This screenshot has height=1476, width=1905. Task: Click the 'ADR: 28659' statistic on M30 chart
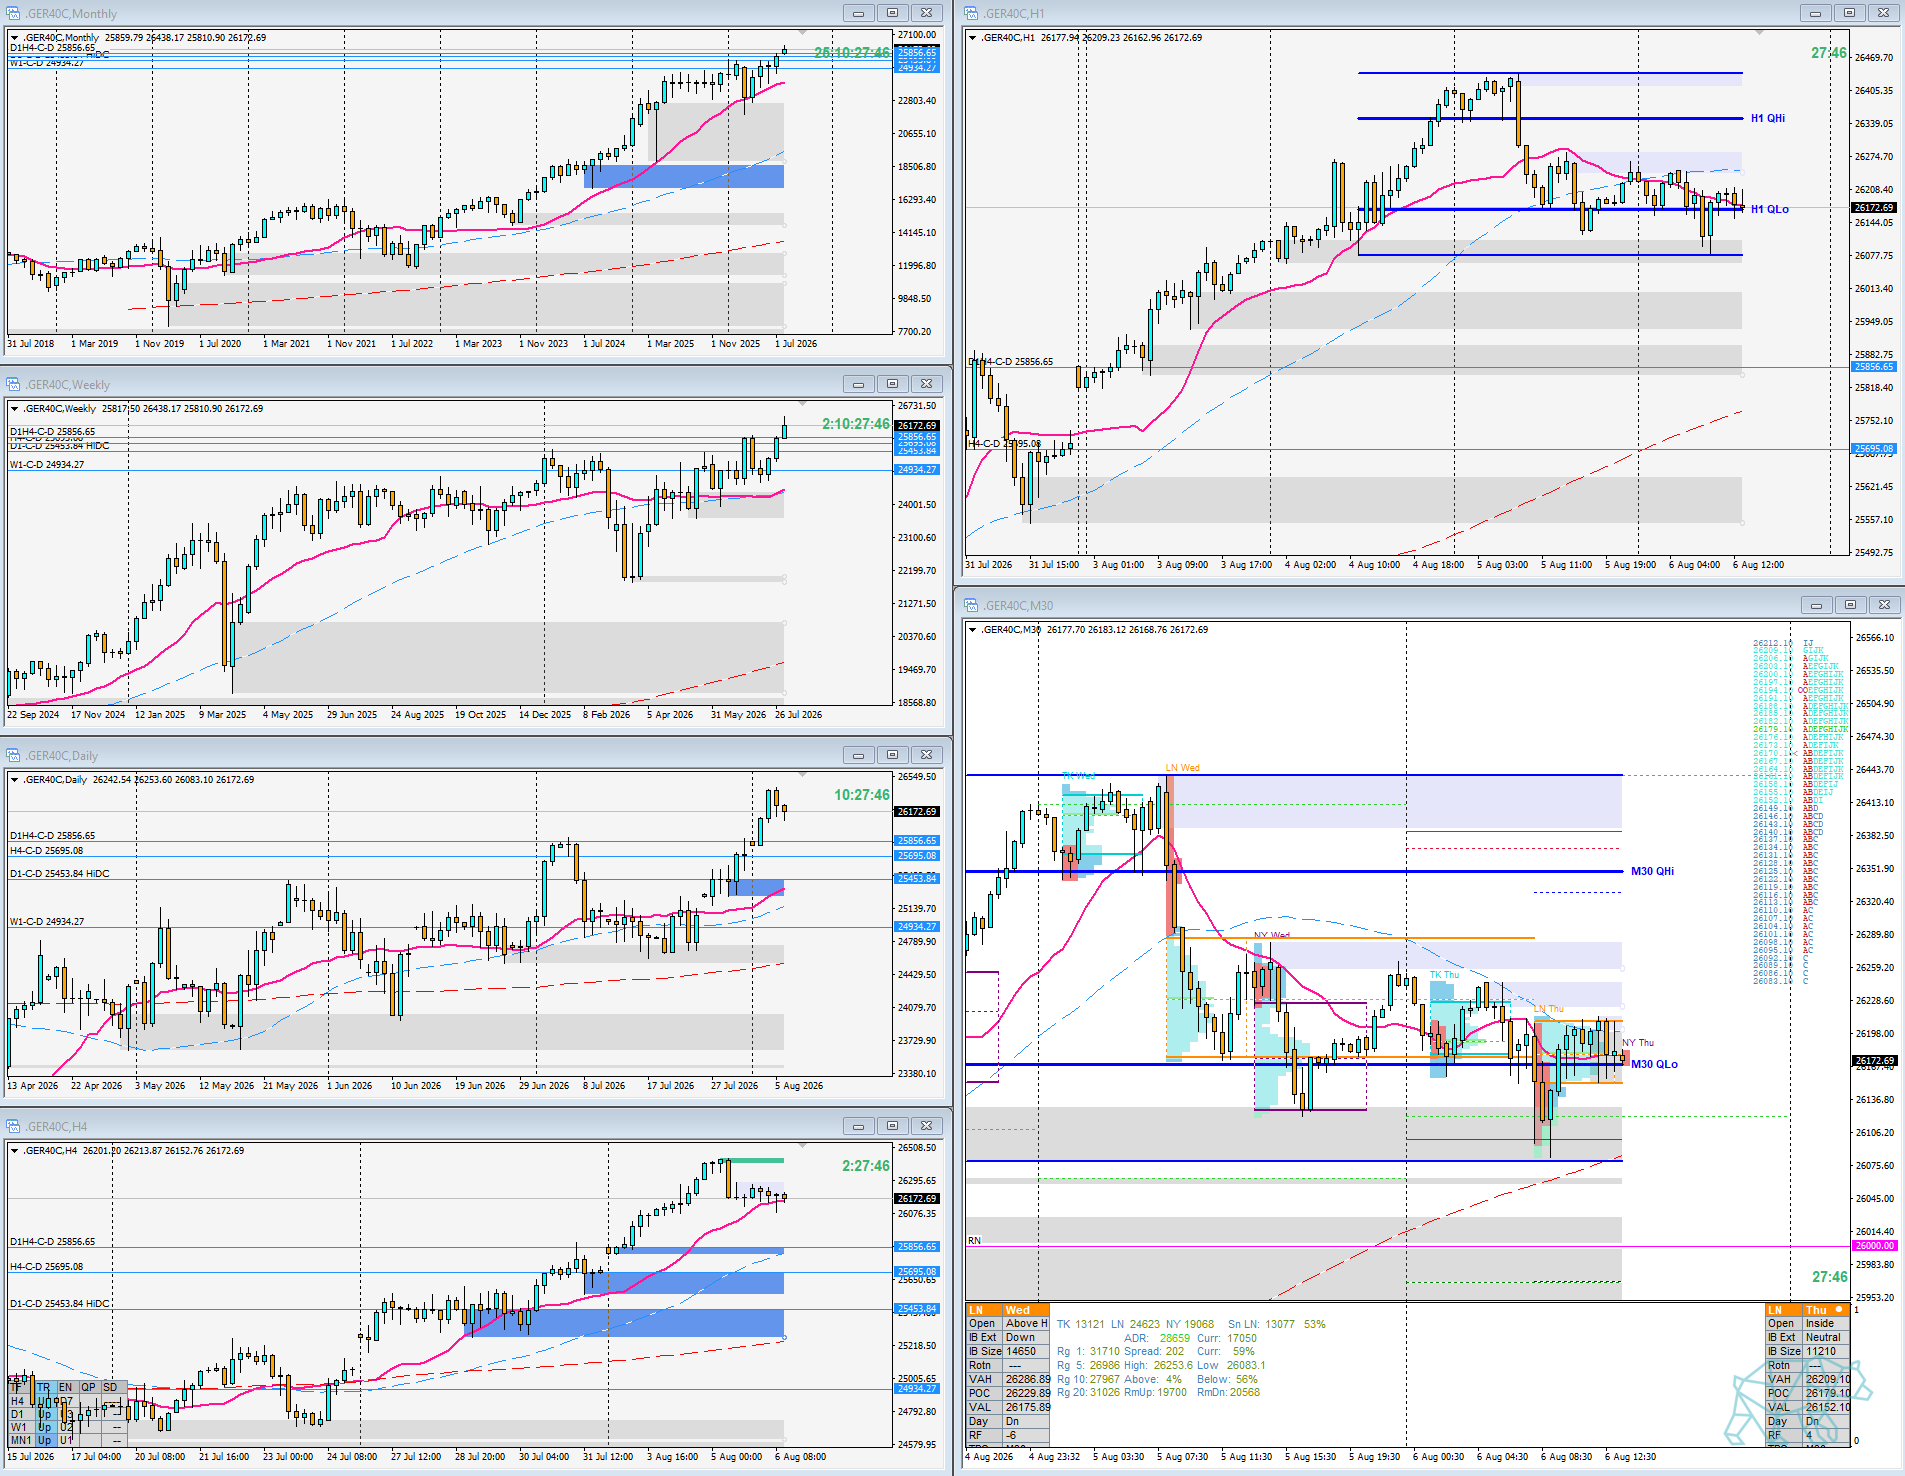1157,1338
